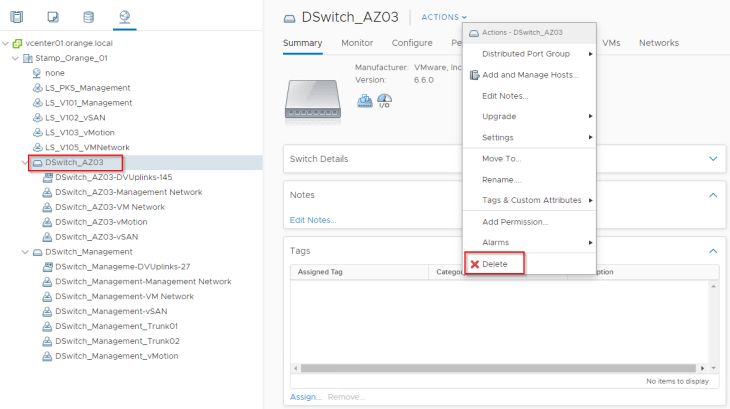The height and width of the screenshot is (409, 730).
Task: Open the ACTIONS dropdown
Action: [x=444, y=17]
